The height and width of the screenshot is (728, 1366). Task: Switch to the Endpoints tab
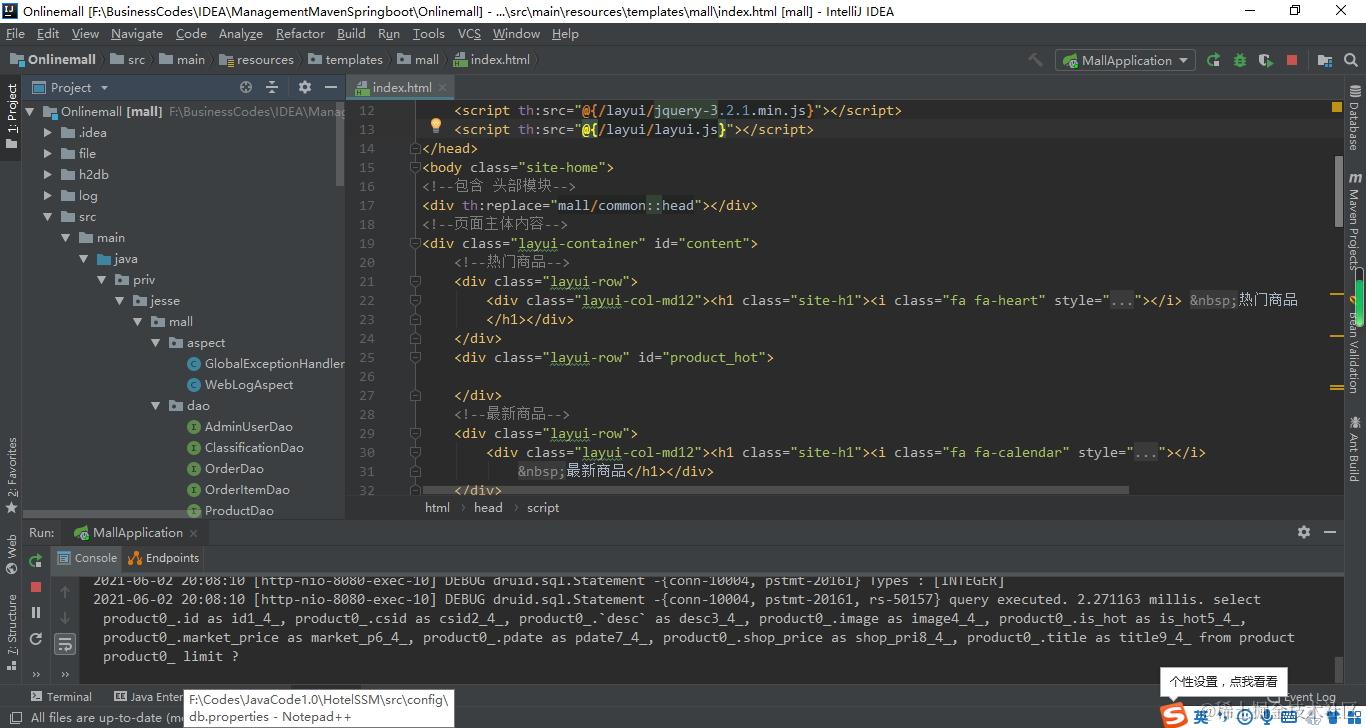165,558
